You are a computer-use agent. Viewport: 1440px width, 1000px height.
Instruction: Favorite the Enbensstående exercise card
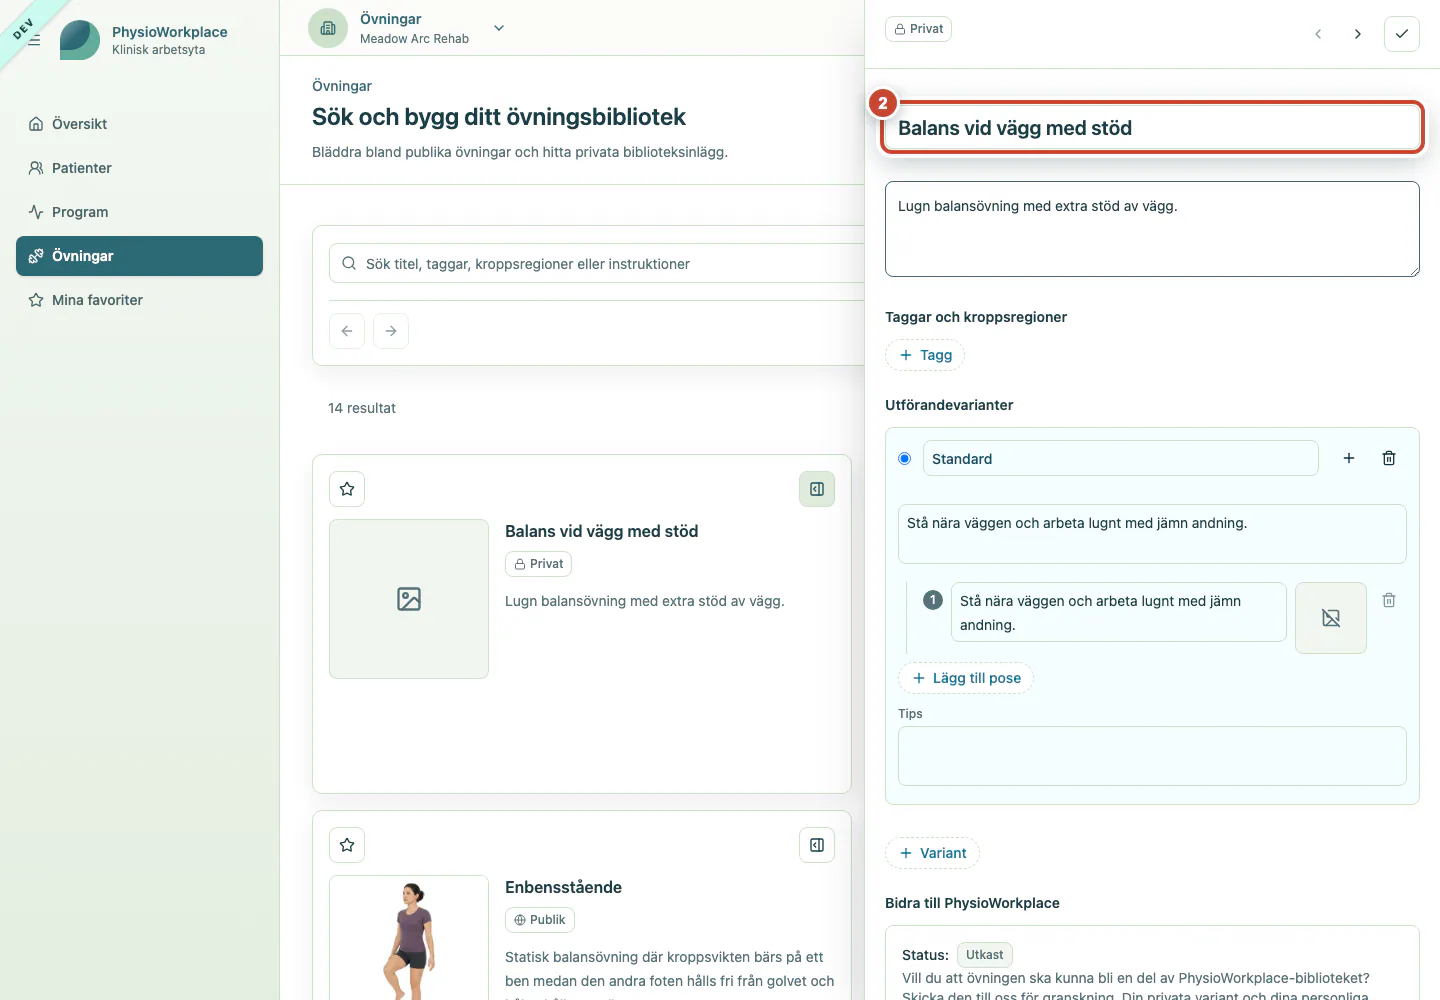point(347,845)
